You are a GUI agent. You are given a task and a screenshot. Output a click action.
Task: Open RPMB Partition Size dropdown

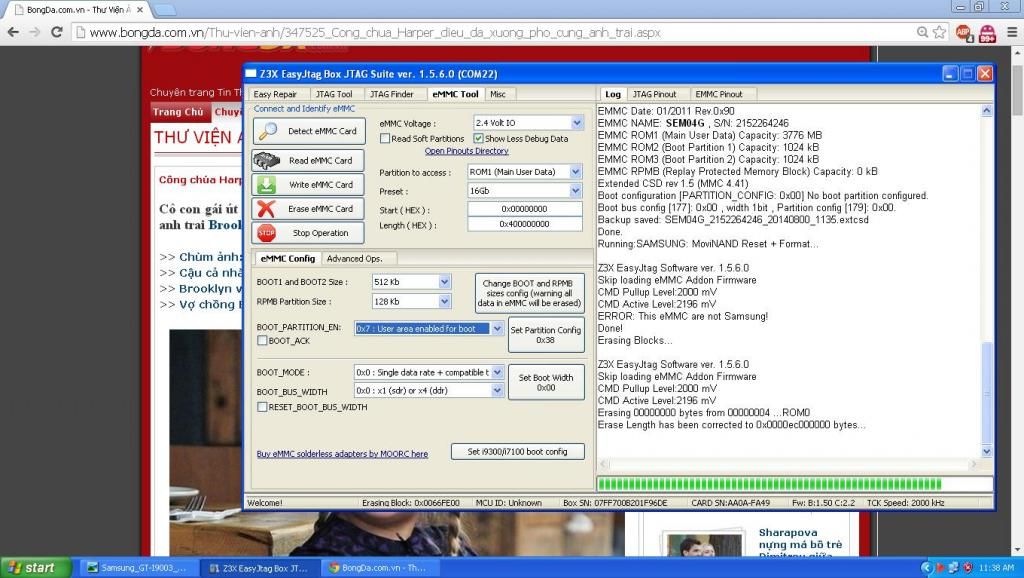tap(444, 302)
